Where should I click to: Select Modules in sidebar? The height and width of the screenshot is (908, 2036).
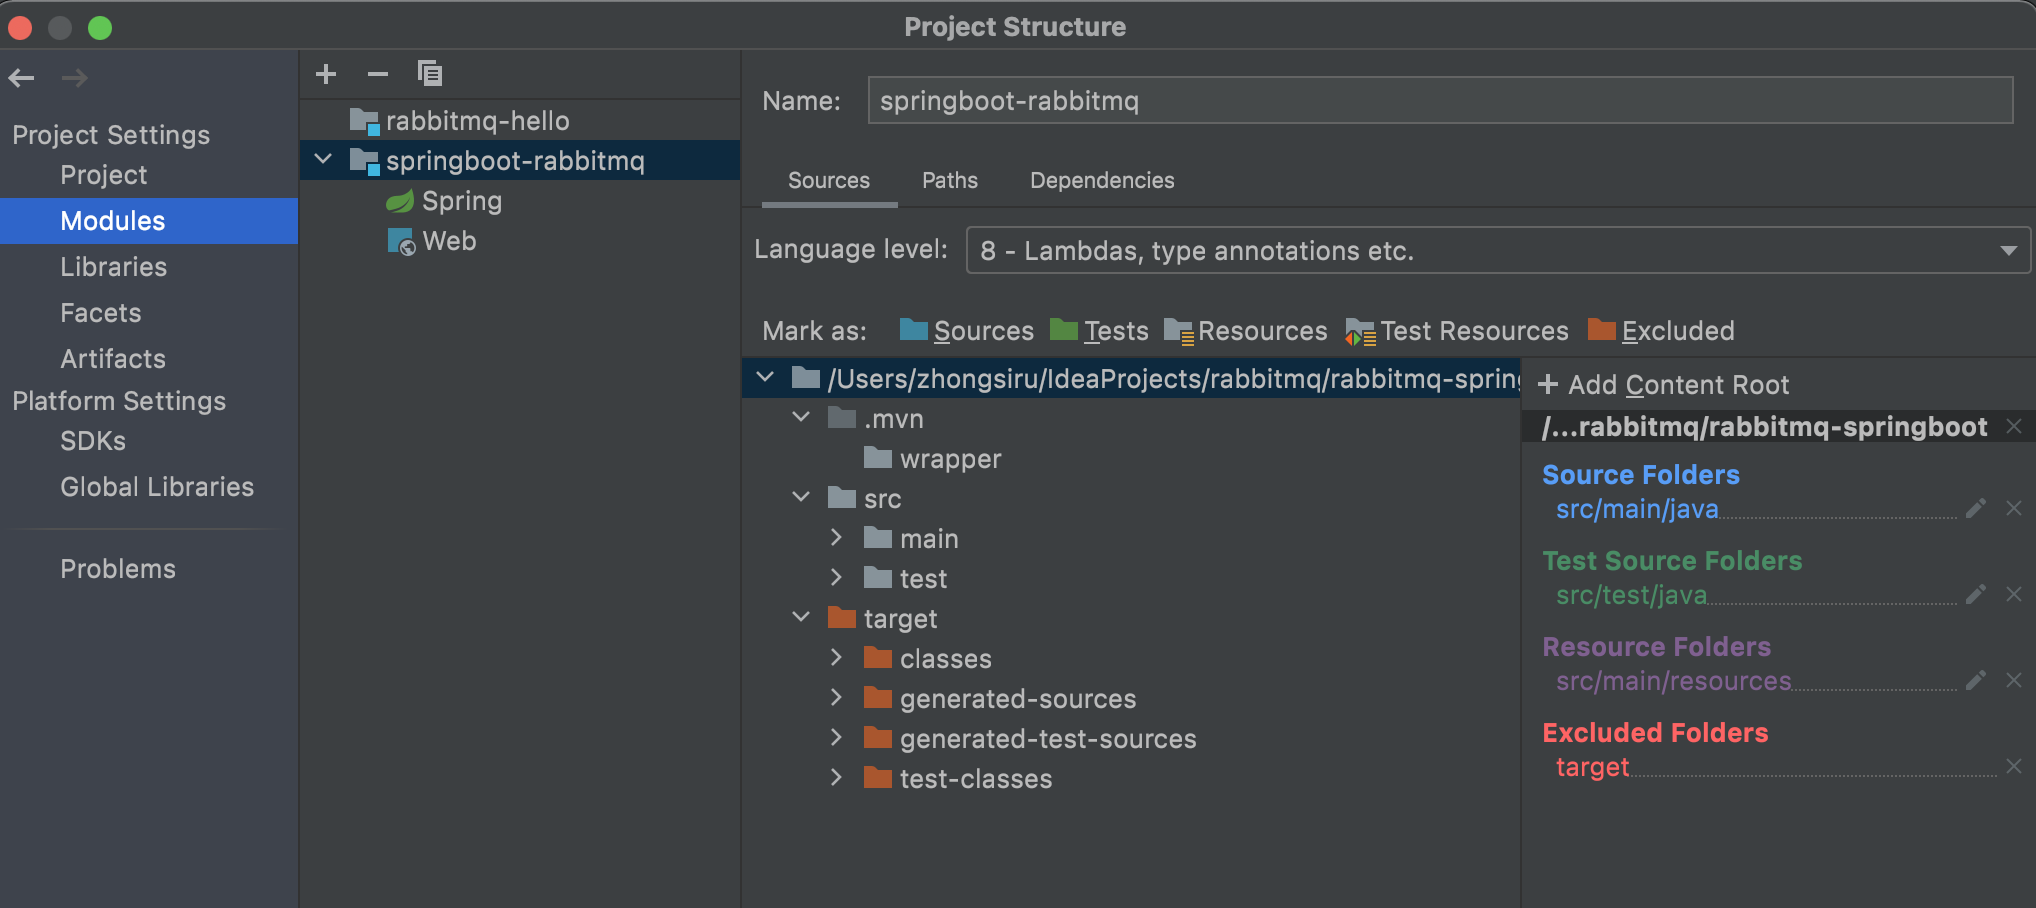point(149,221)
